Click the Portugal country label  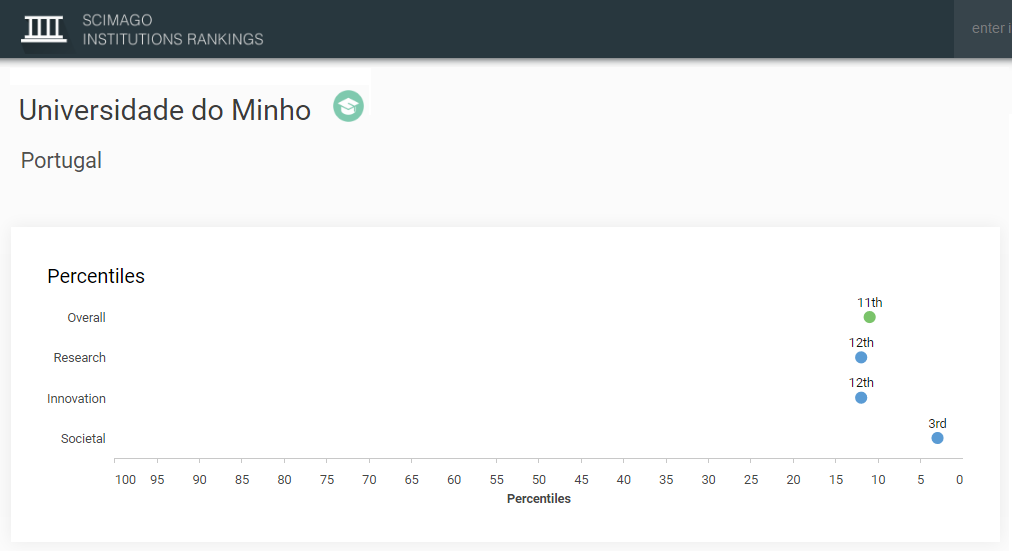pyautogui.click(x=61, y=160)
